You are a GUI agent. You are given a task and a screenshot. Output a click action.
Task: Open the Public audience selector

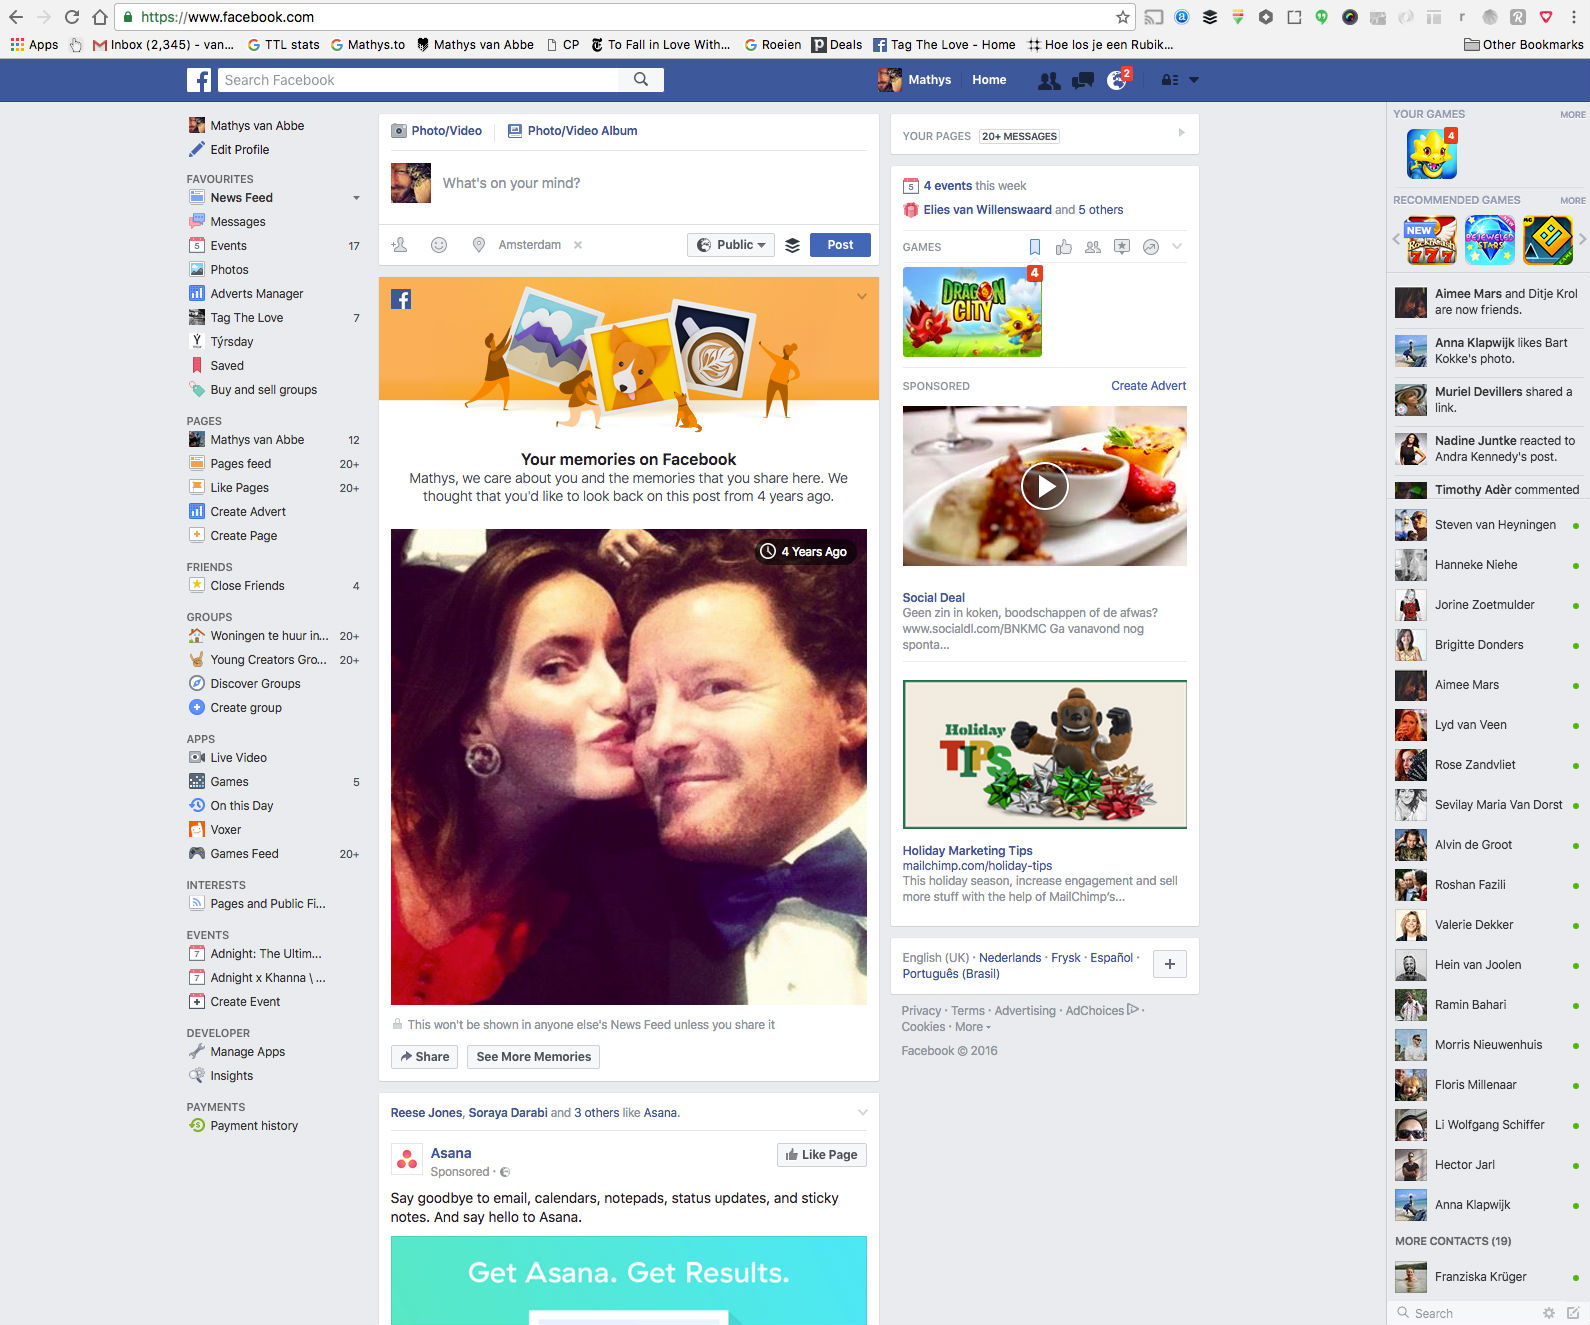coord(731,245)
